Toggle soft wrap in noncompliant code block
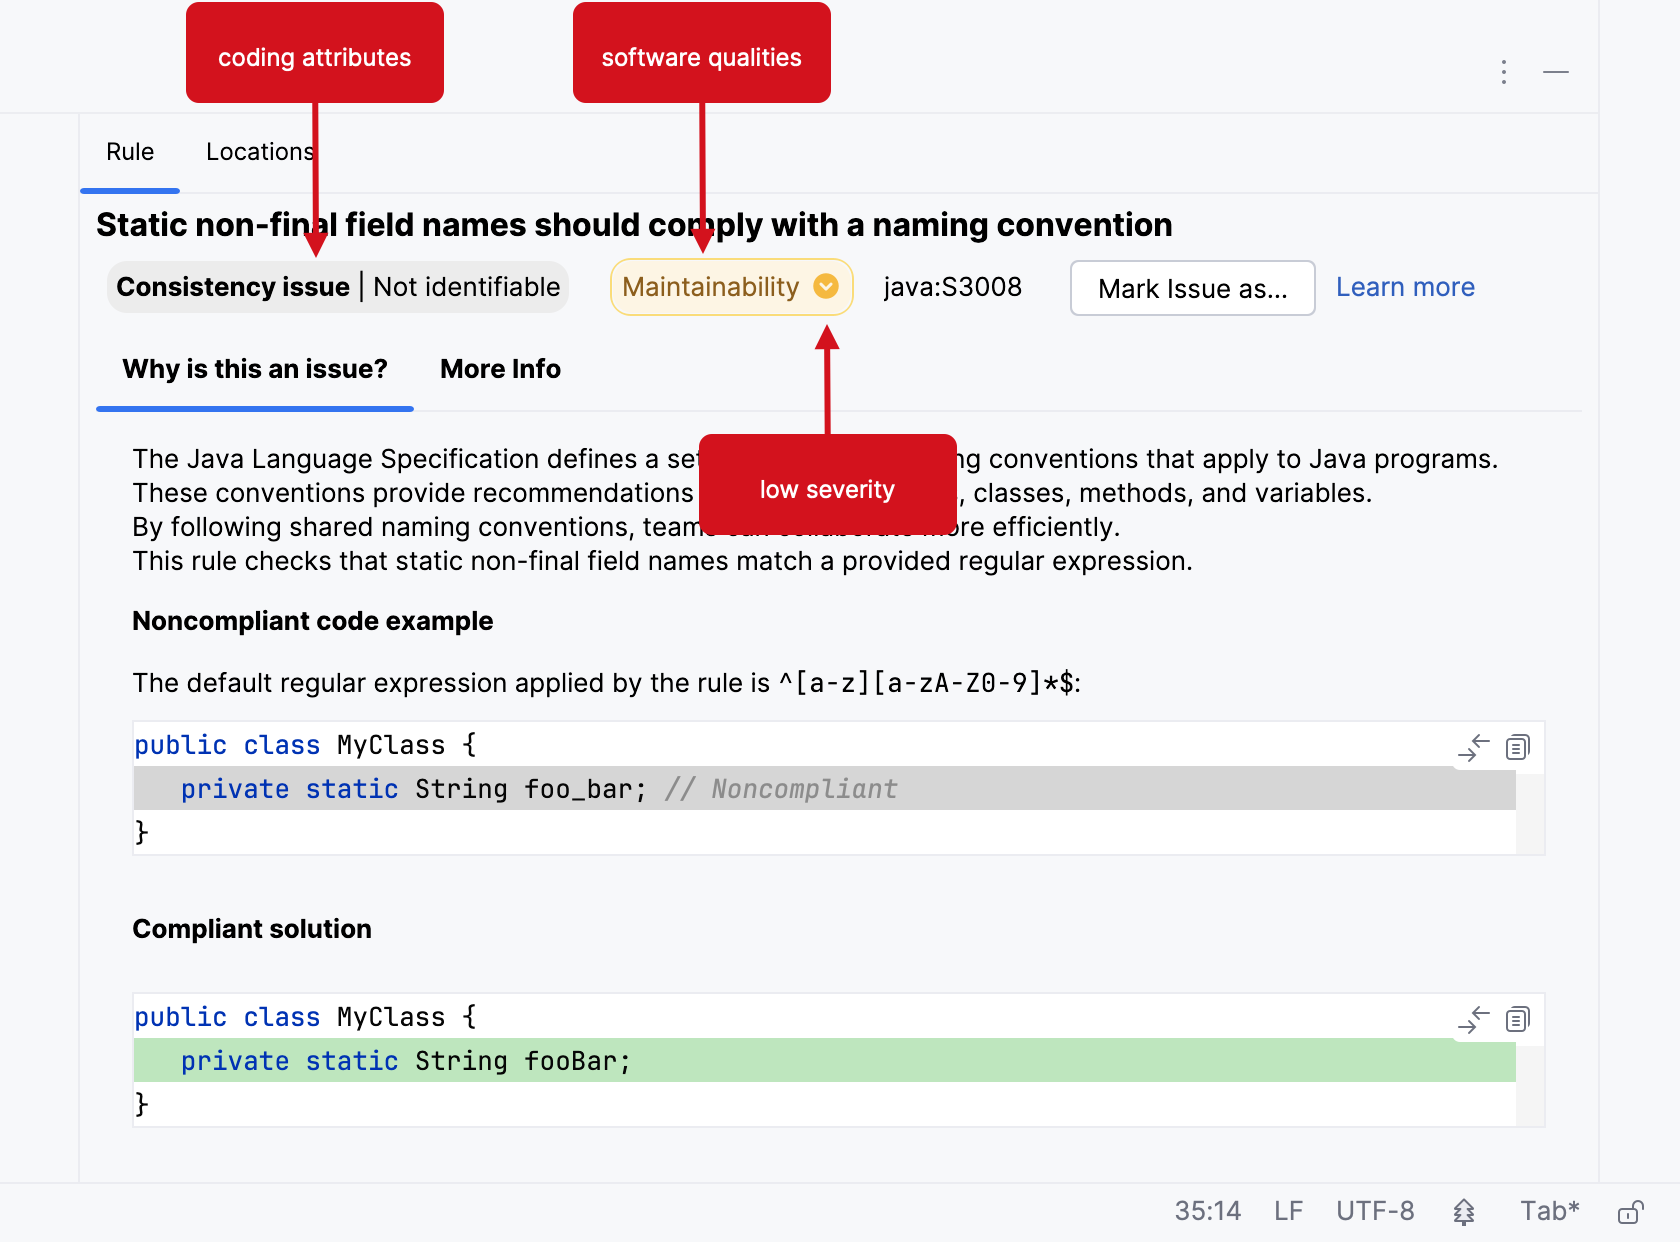1680x1242 pixels. (1473, 747)
